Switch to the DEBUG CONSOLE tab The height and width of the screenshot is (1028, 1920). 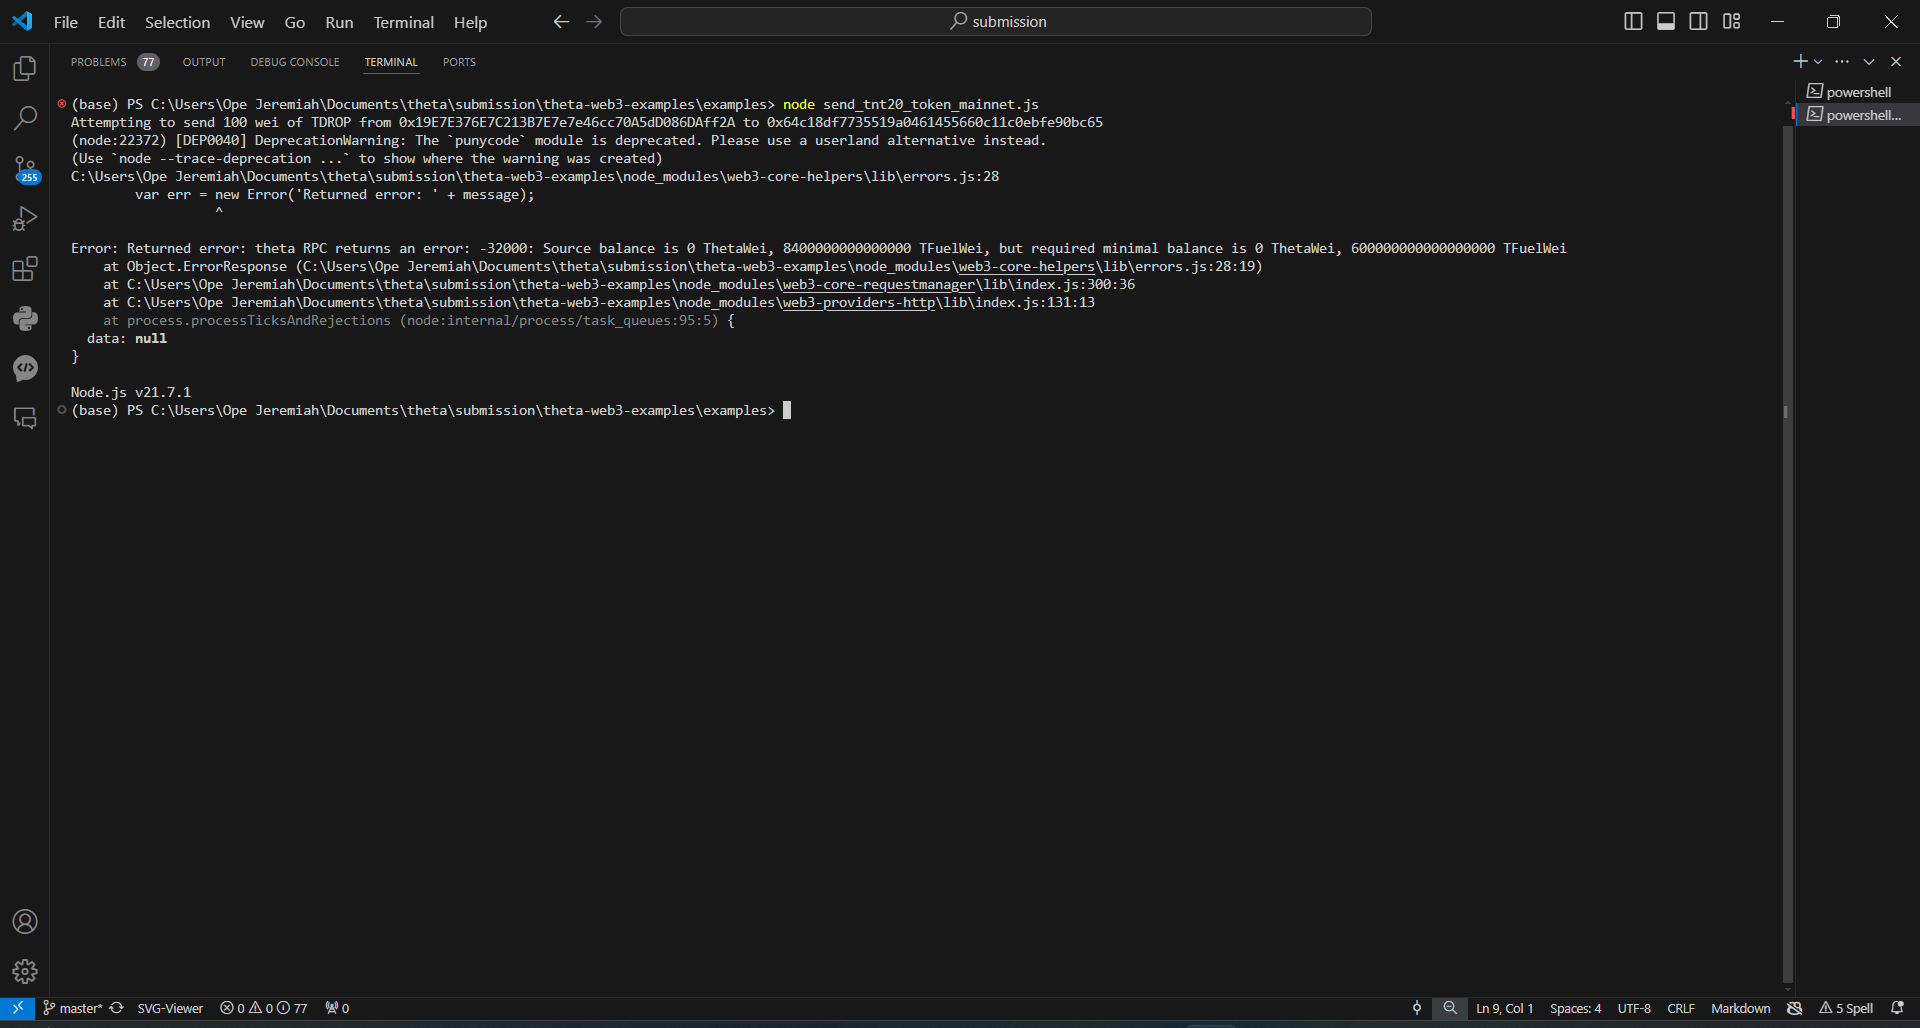pyautogui.click(x=295, y=62)
